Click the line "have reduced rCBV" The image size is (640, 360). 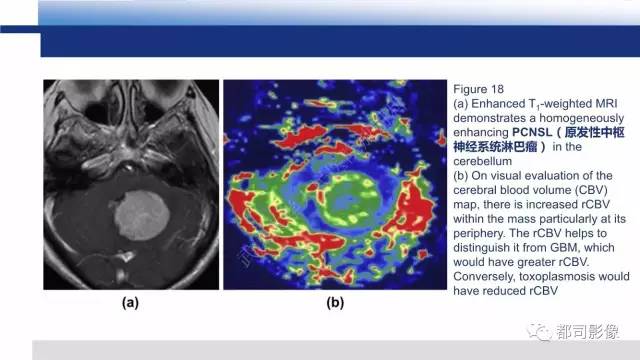(x=505, y=291)
